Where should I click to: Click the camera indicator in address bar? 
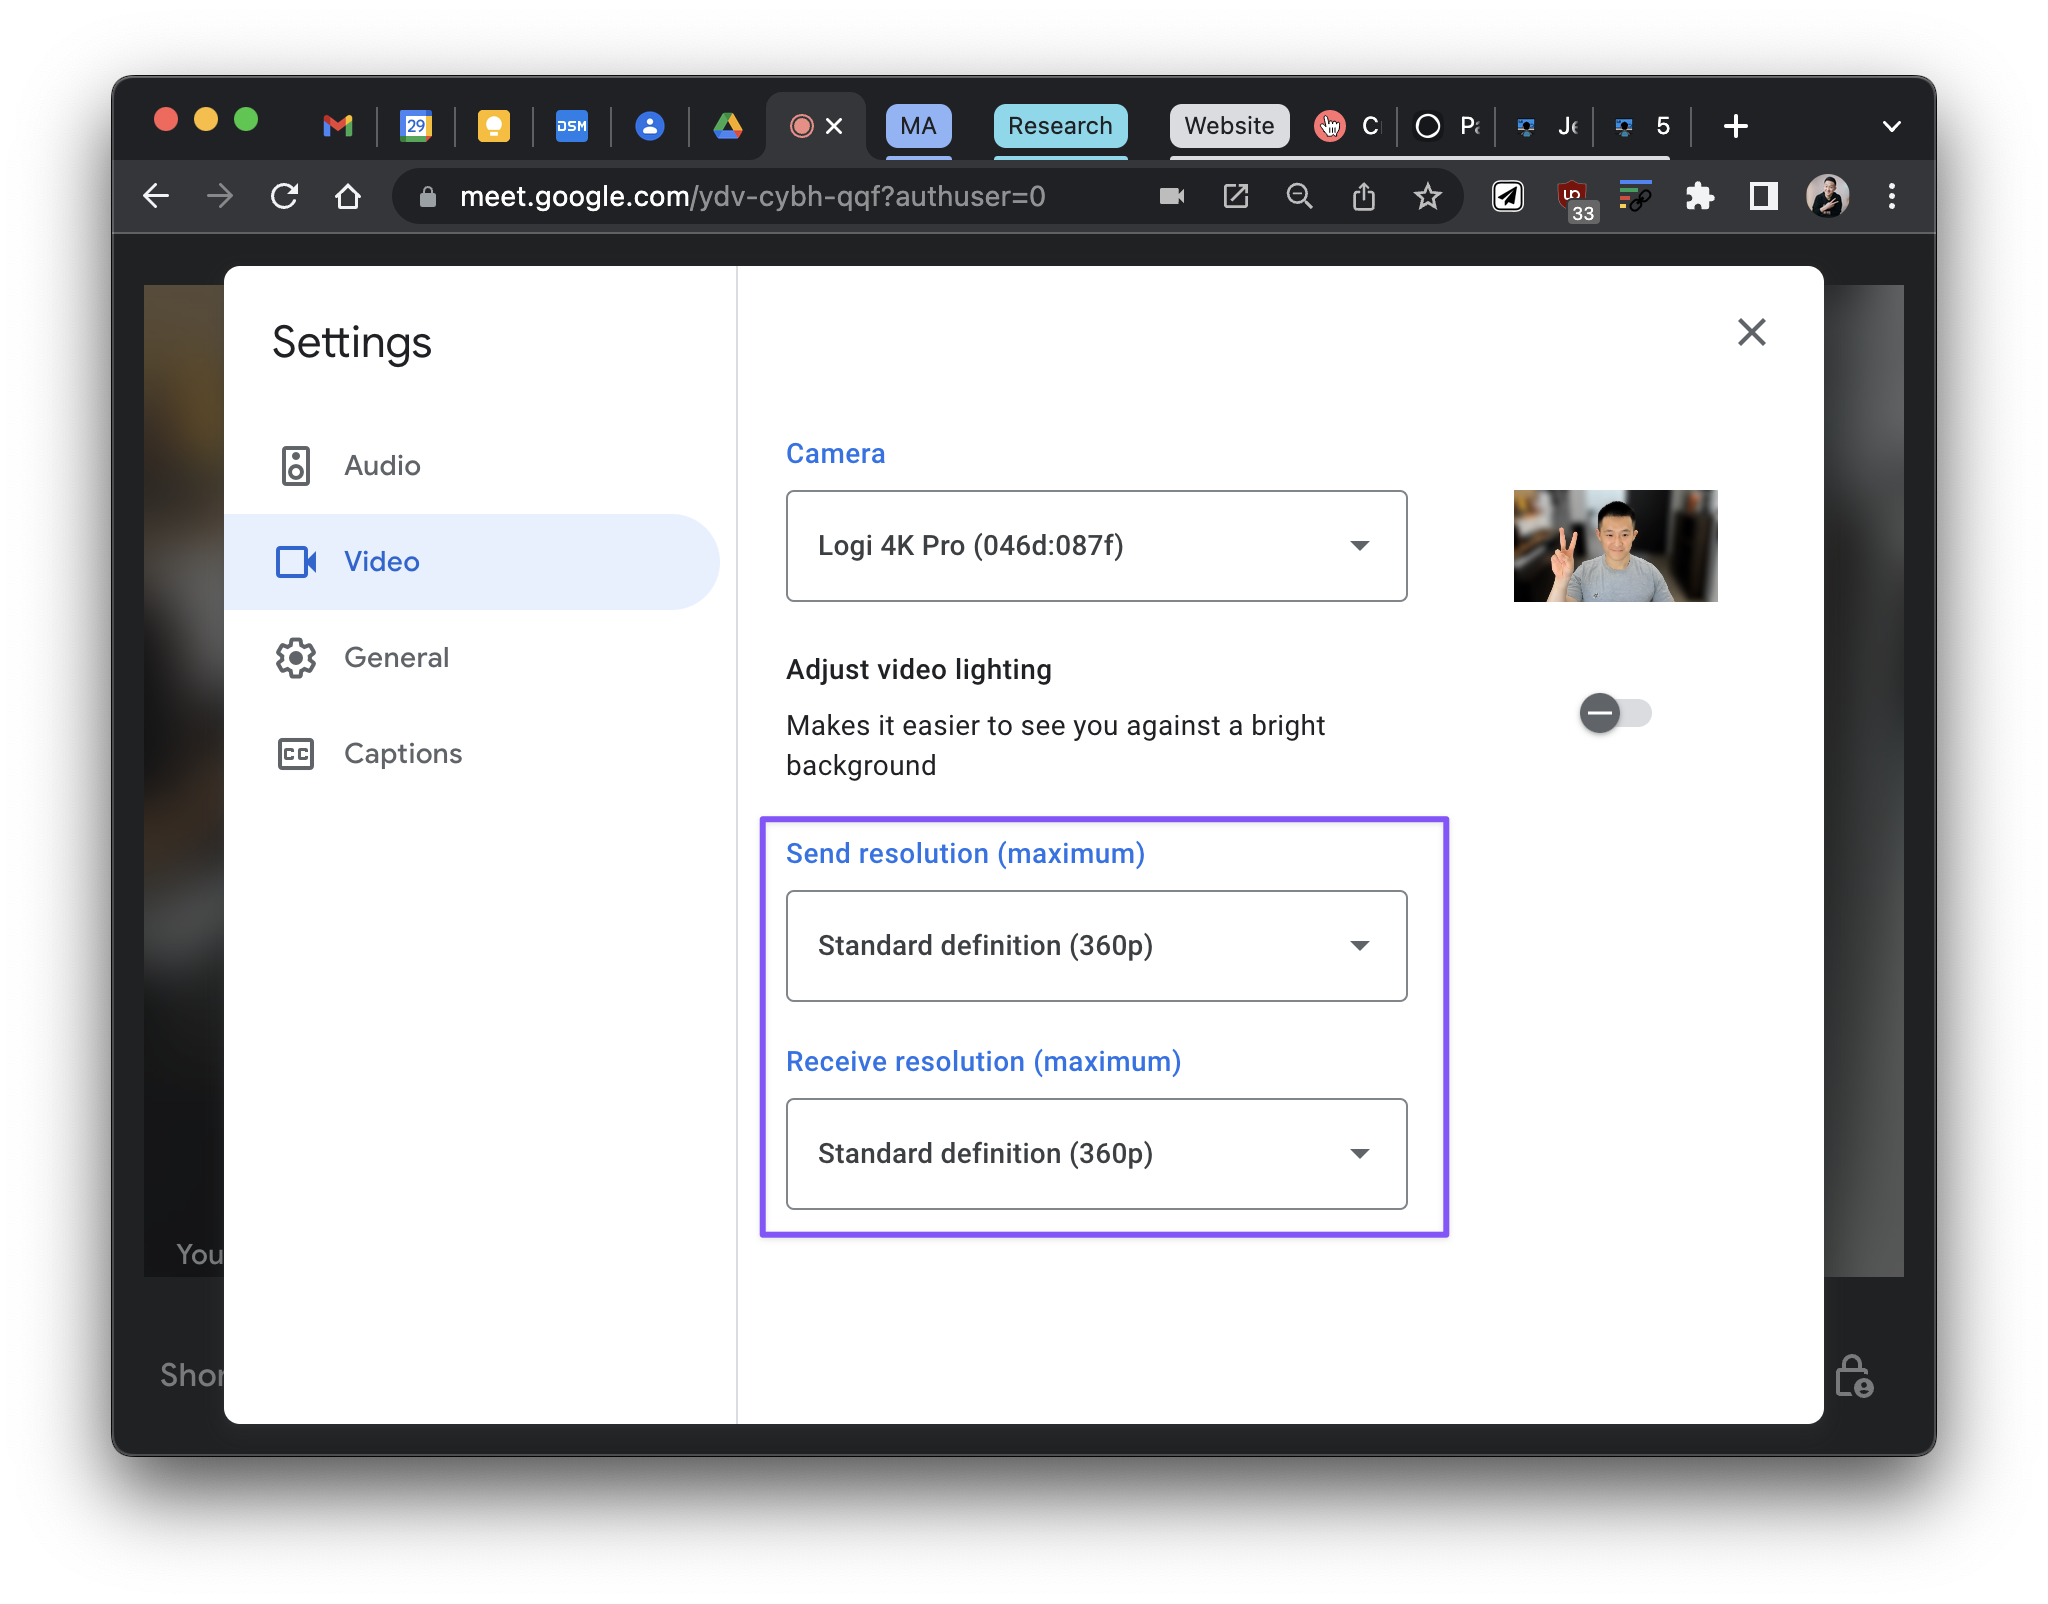(x=1172, y=196)
